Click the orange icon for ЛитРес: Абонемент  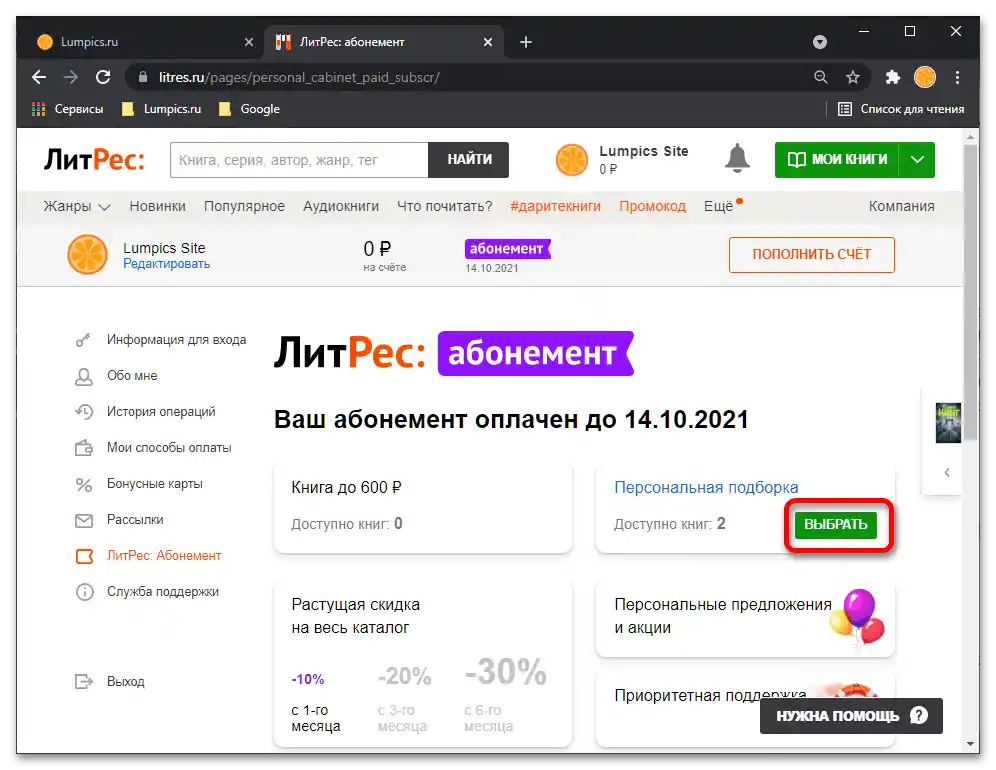pos(84,557)
